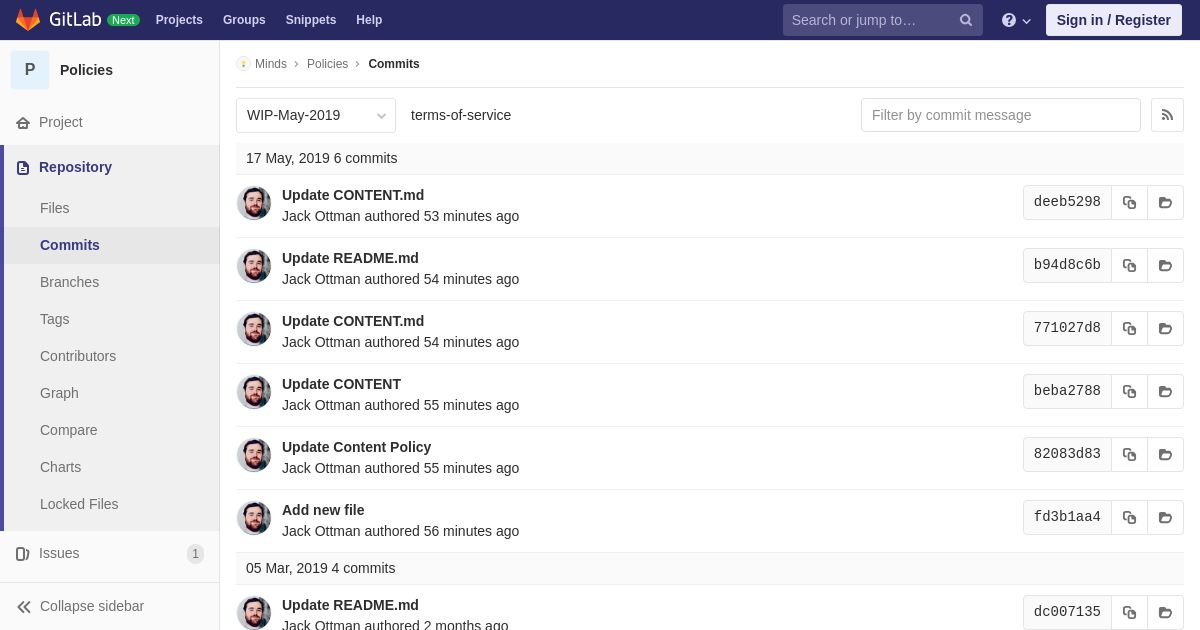The height and width of the screenshot is (630, 1200).
Task: Click the search magnifier icon
Action: pyautogui.click(x=966, y=20)
